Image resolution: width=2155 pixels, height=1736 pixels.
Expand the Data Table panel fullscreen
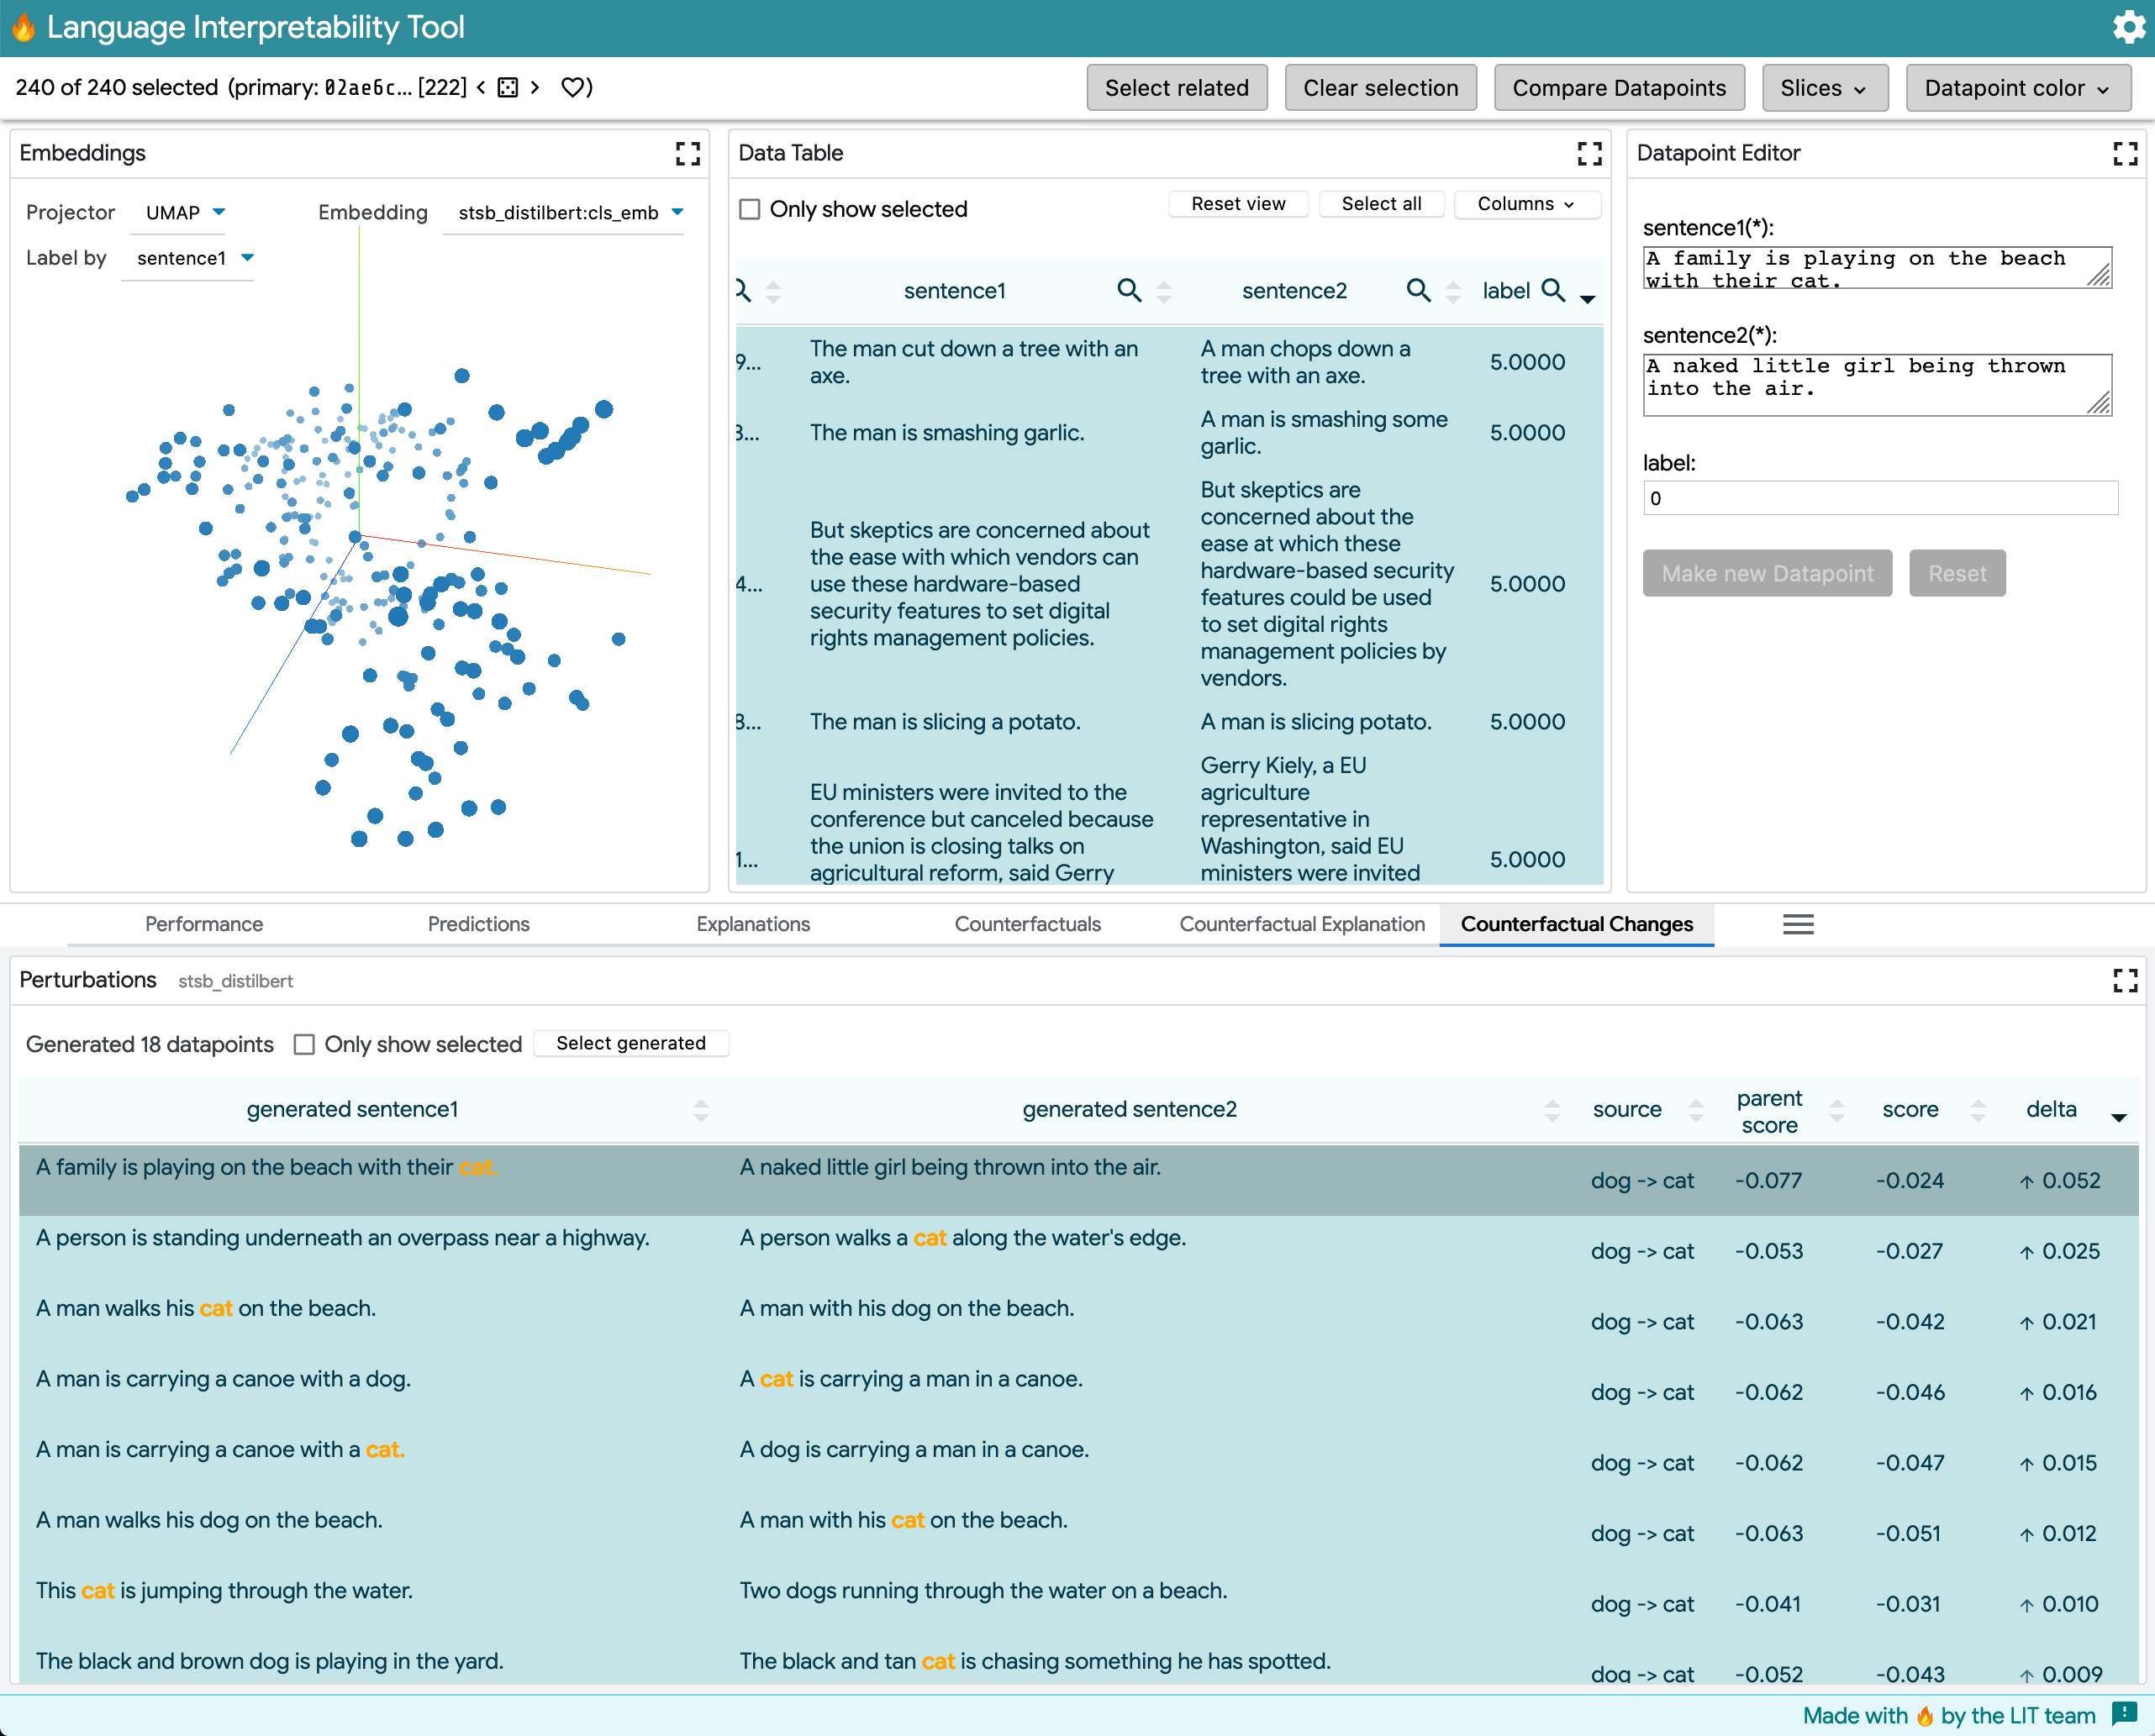pos(1589,153)
